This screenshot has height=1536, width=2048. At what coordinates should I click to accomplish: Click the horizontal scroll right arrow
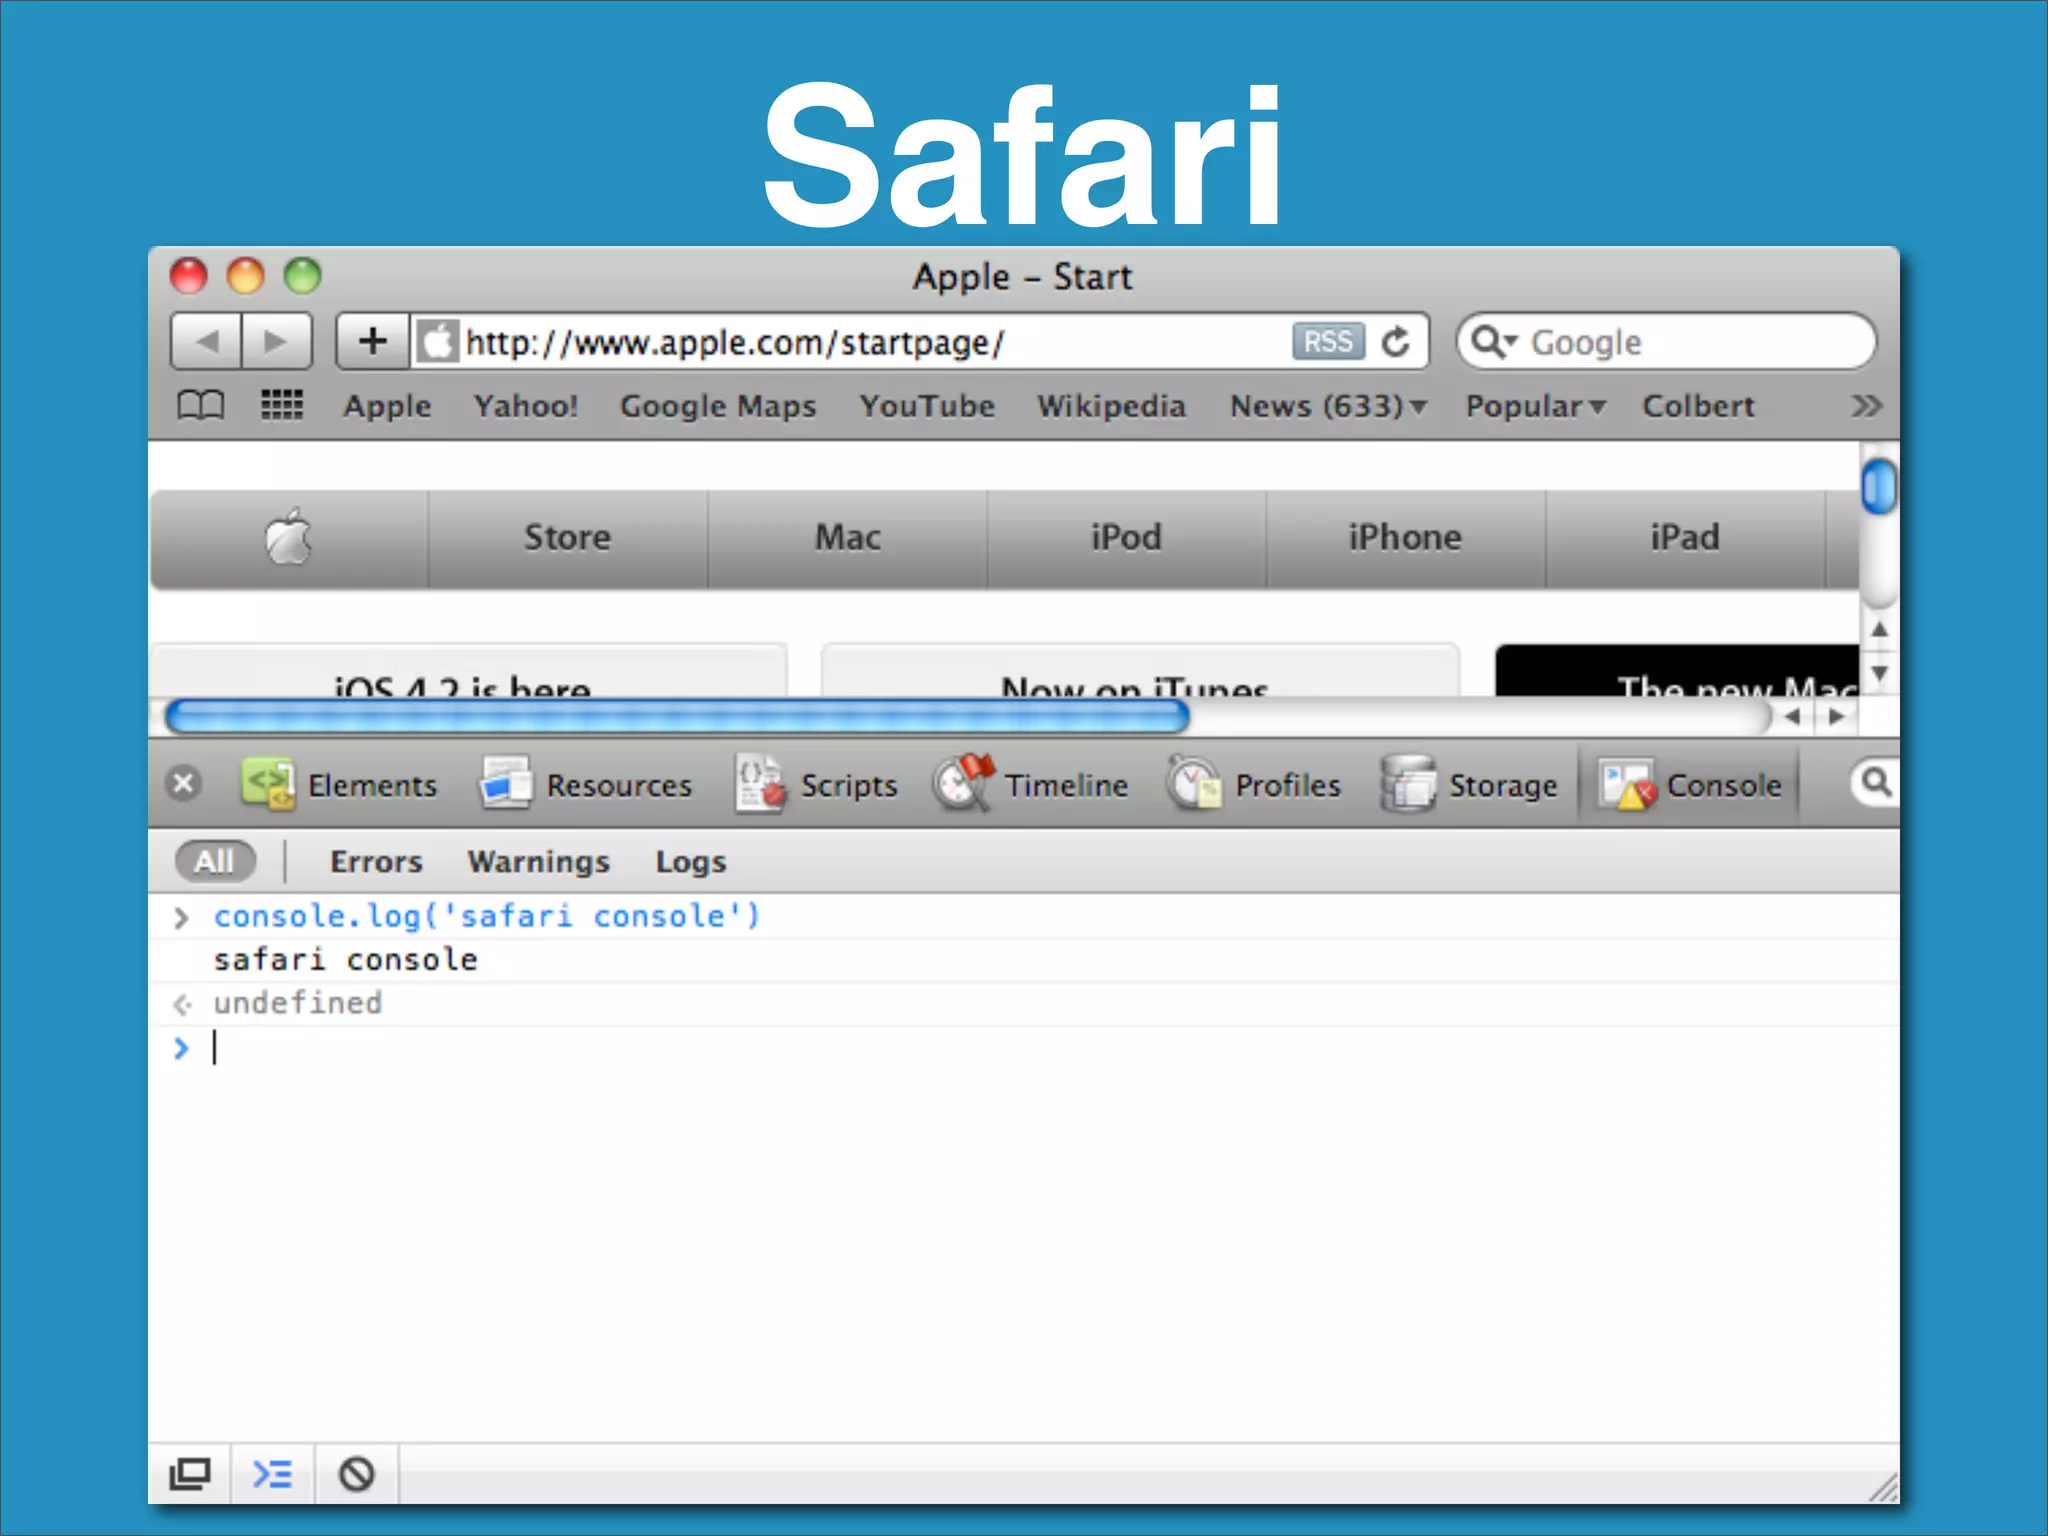1836,716
